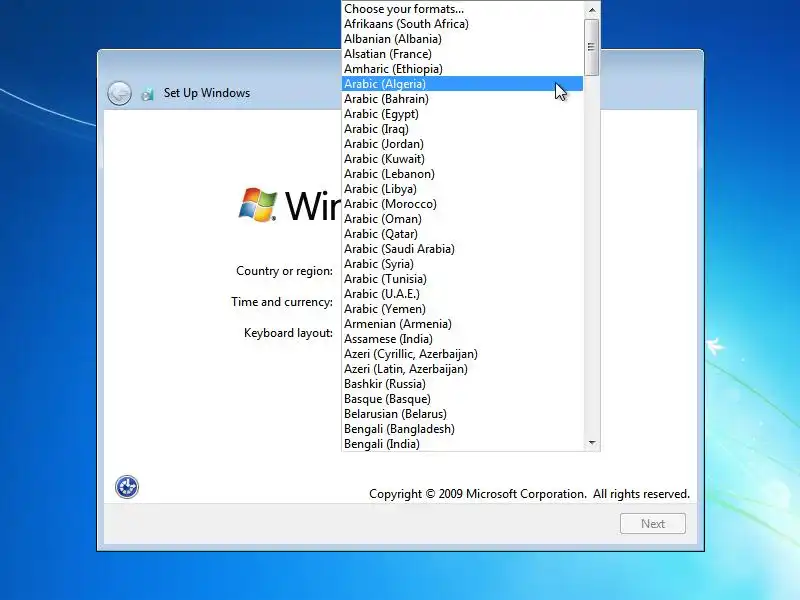Click the back arrow button in Set Up Windows
Viewport: 800px width, 600px height.
[119, 93]
